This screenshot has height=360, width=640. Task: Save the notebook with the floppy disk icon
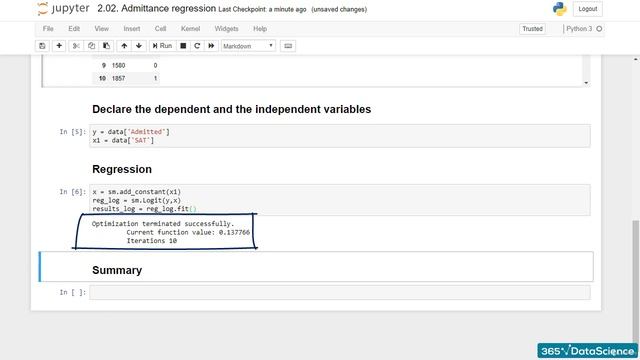(42, 46)
